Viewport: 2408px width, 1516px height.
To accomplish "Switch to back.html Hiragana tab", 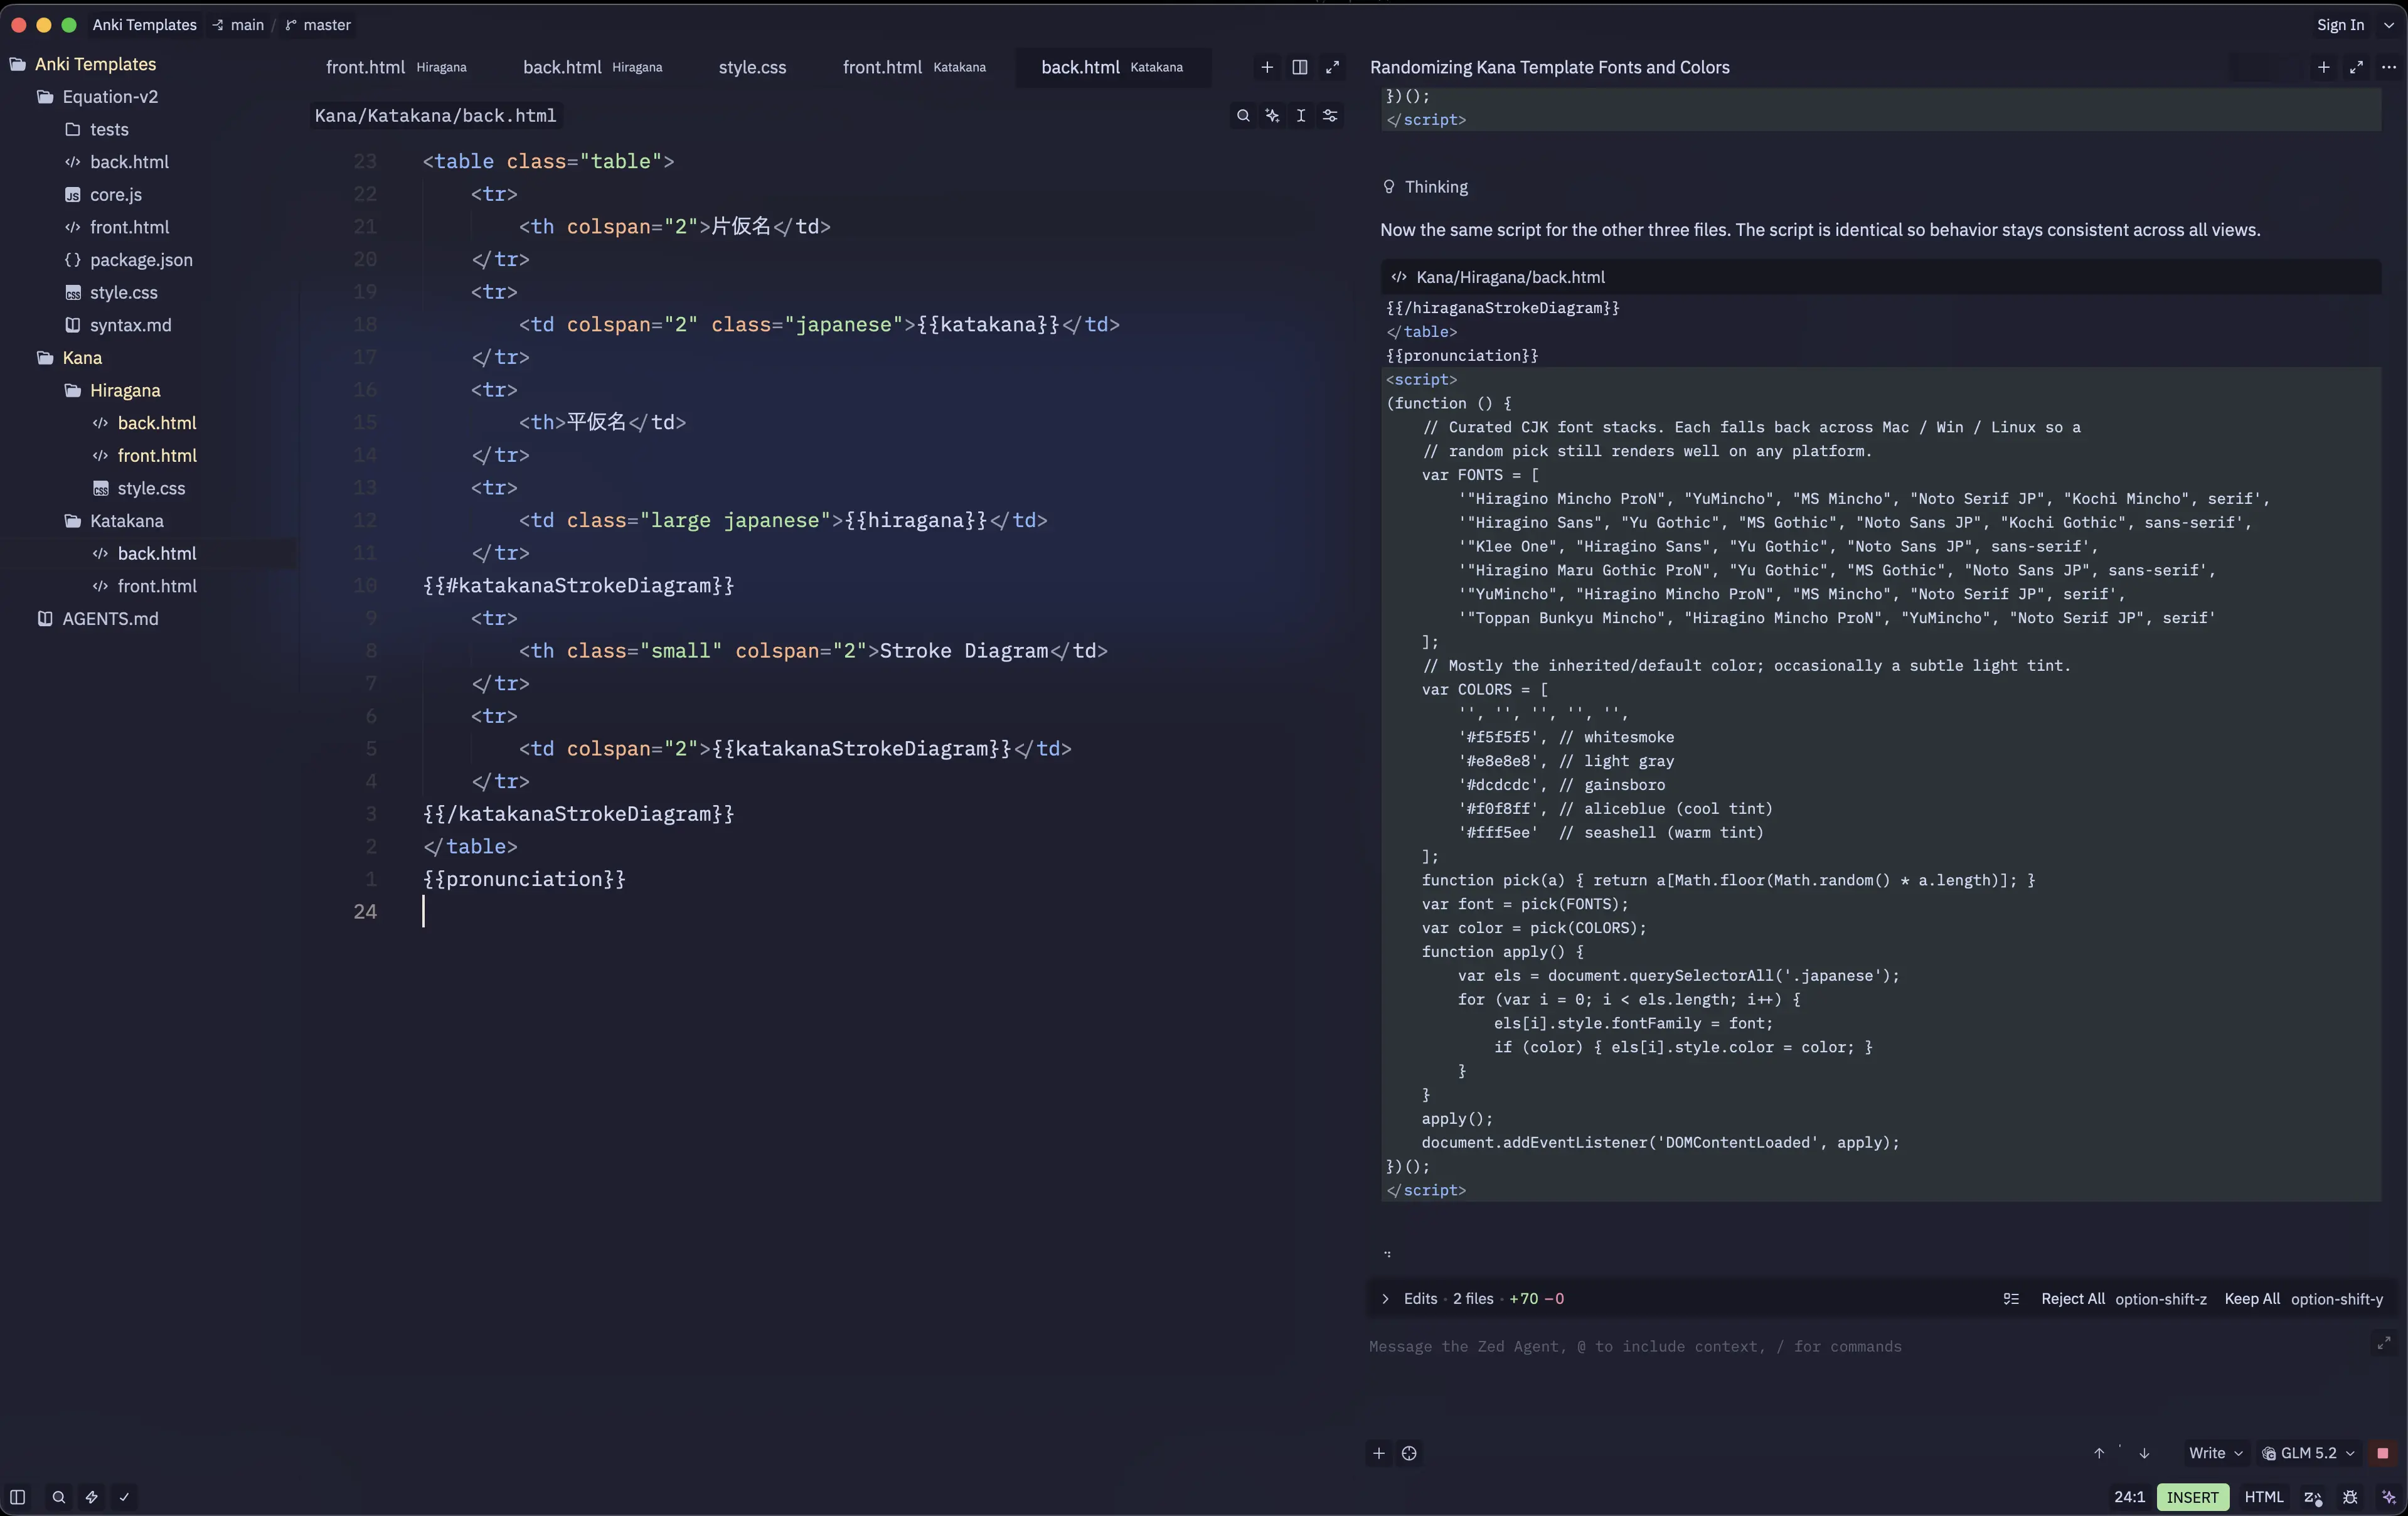I will tap(592, 67).
